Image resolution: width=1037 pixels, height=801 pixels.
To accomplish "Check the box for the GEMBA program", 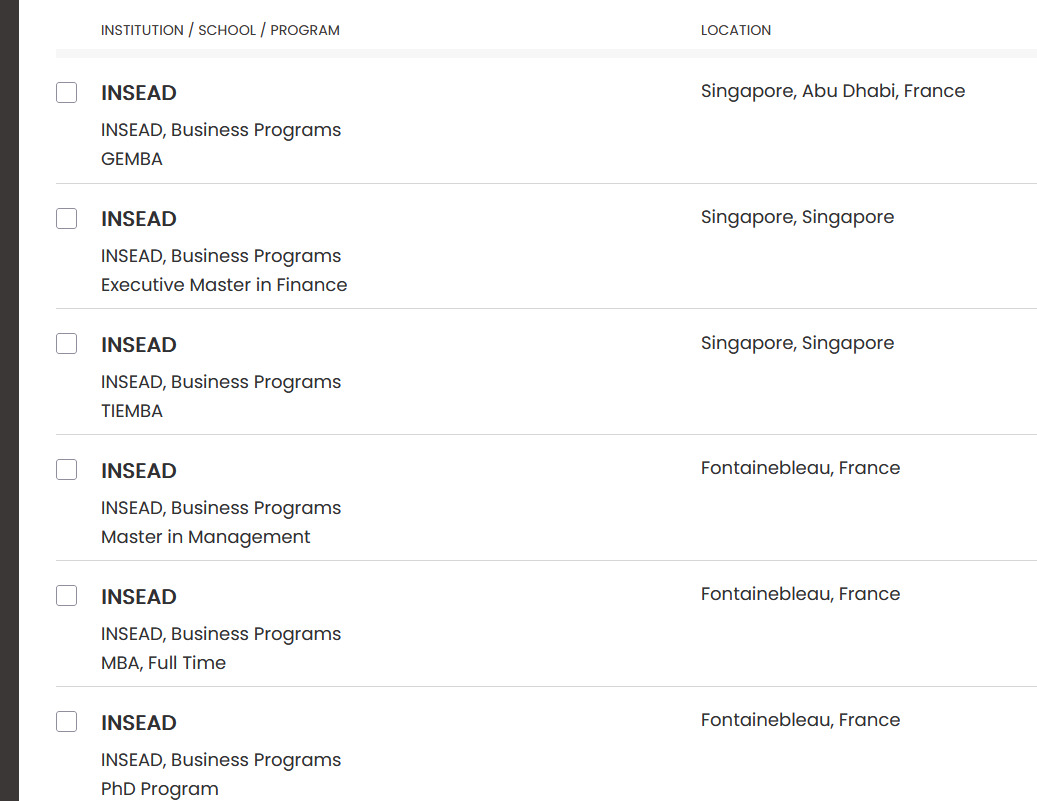I will click(x=66, y=93).
